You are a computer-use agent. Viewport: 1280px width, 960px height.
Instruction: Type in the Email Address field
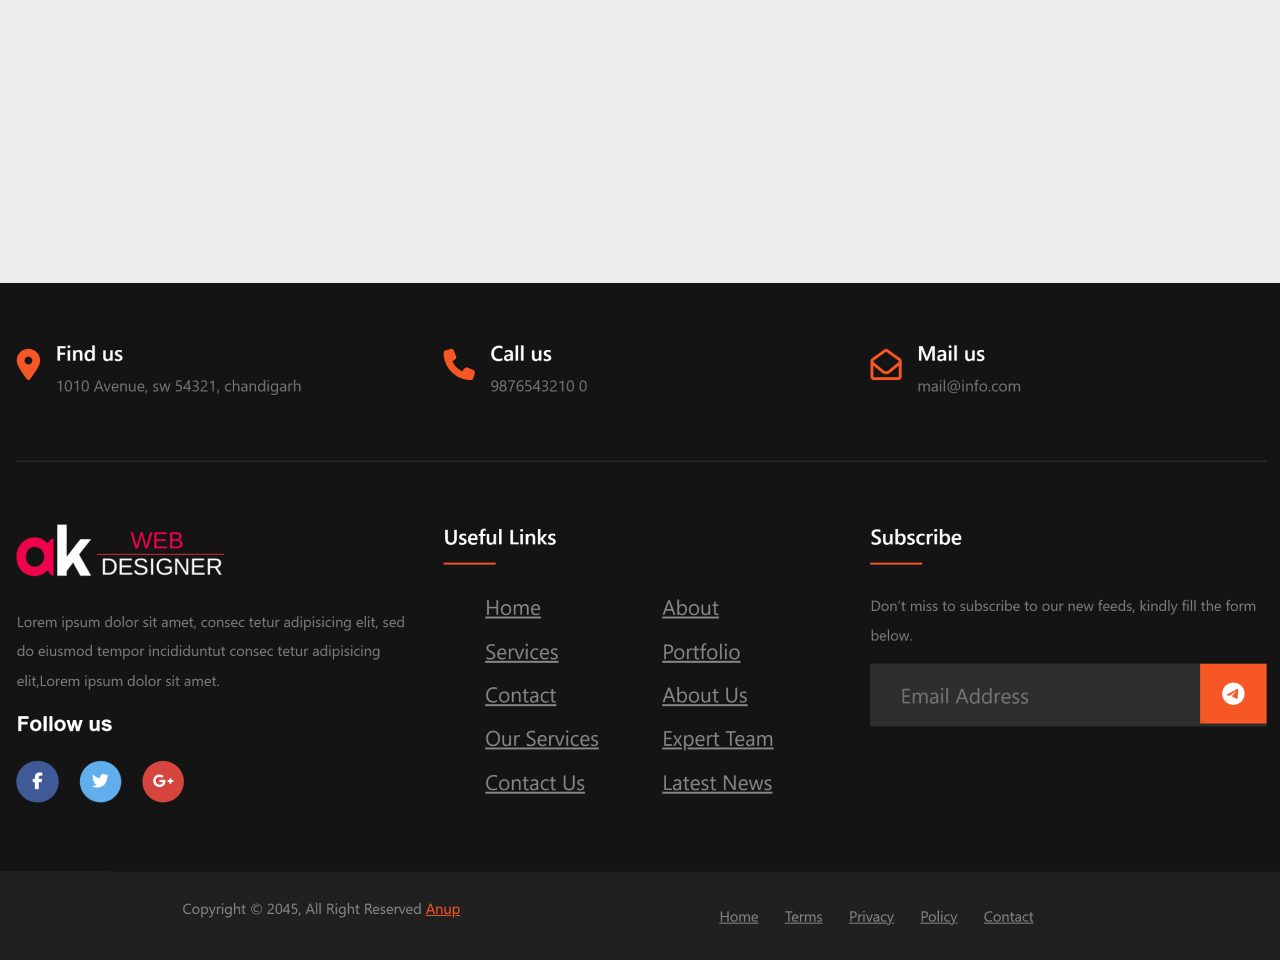[1034, 696]
